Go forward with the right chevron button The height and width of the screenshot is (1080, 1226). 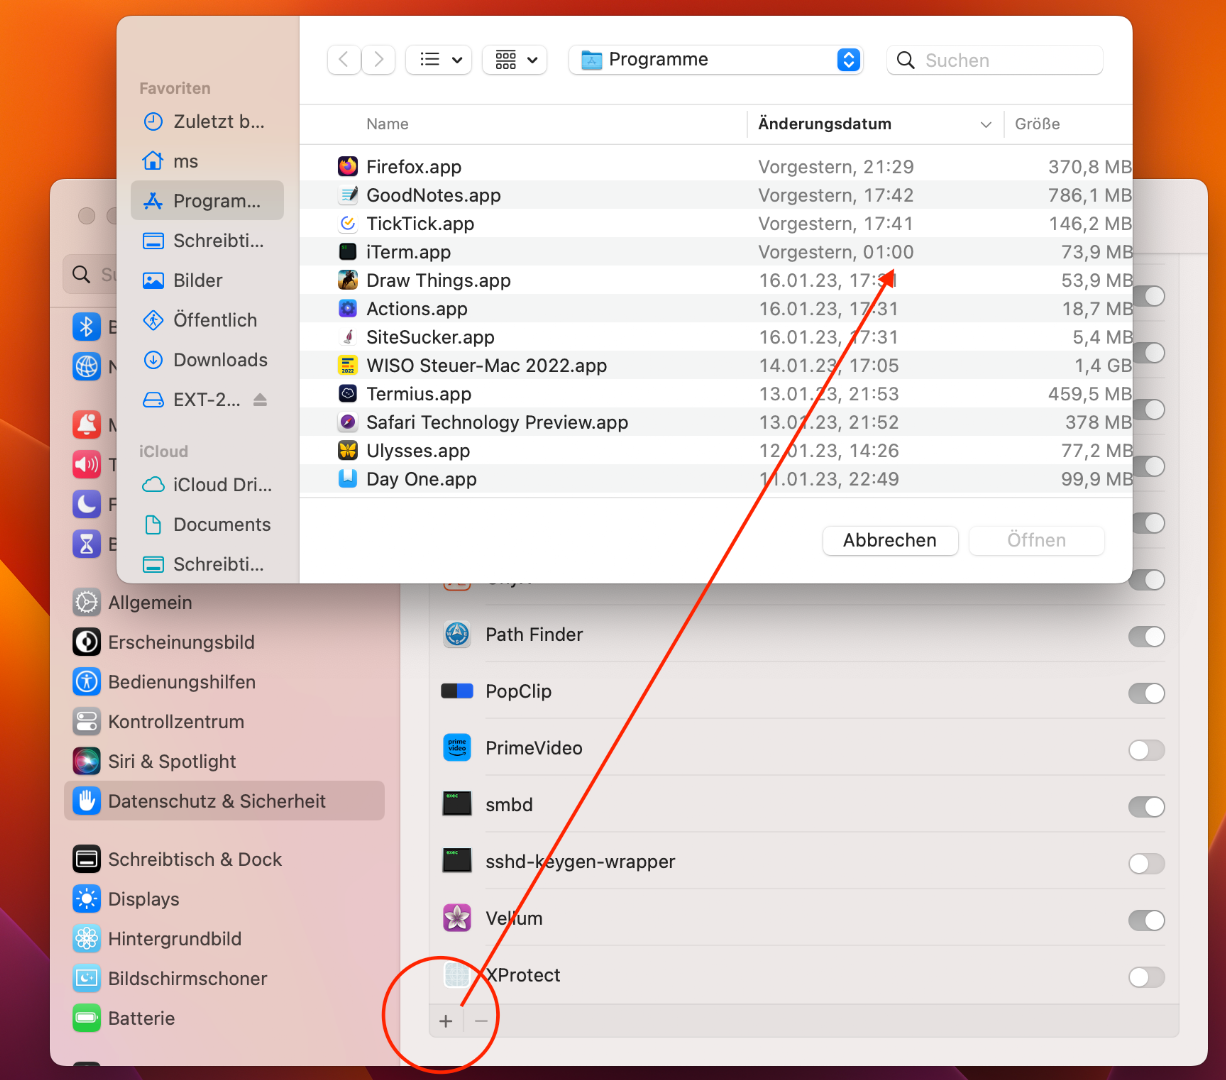(x=378, y=60)
